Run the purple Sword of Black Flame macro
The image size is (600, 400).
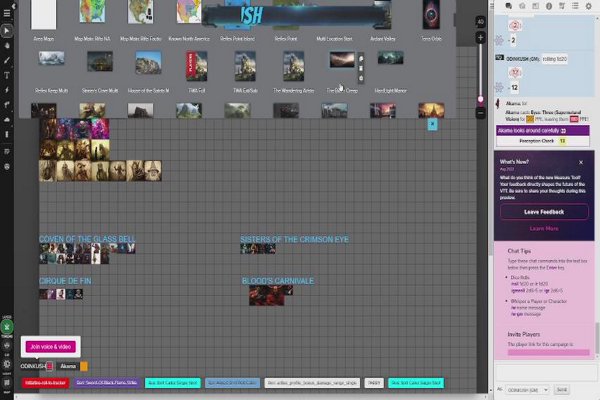(107, 383)
